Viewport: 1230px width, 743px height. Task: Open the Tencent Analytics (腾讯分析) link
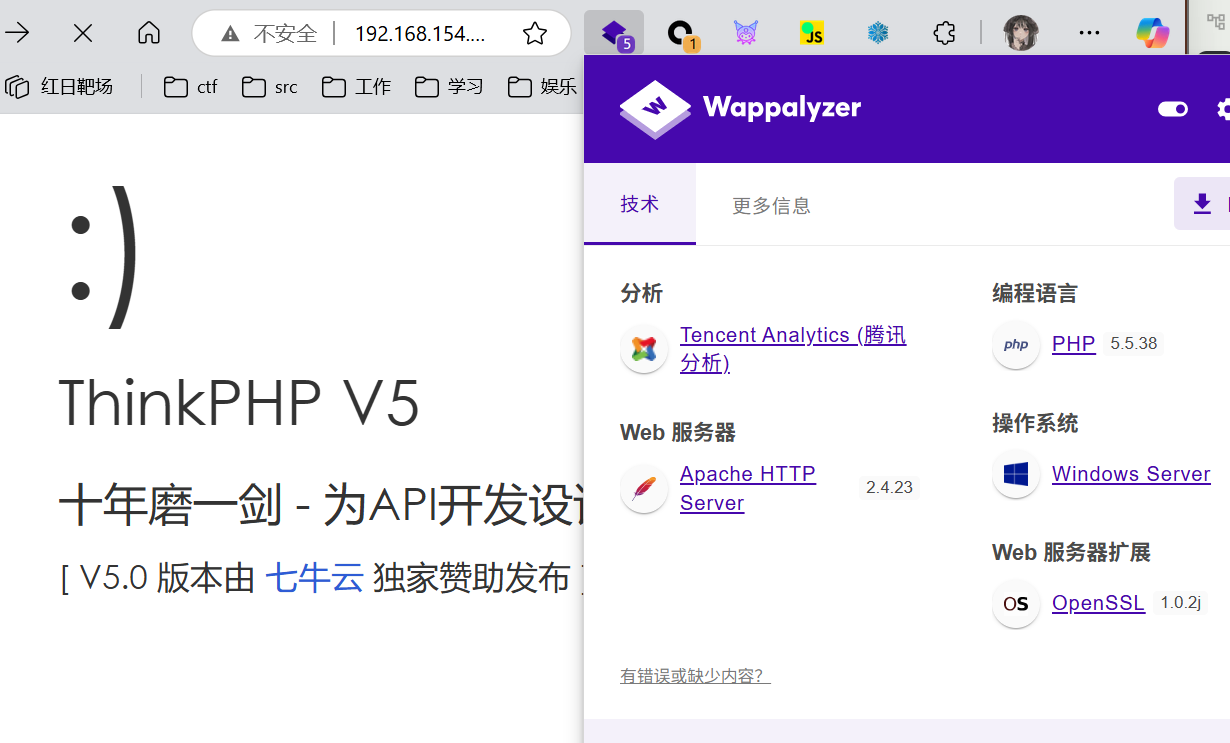pos(793,348)
